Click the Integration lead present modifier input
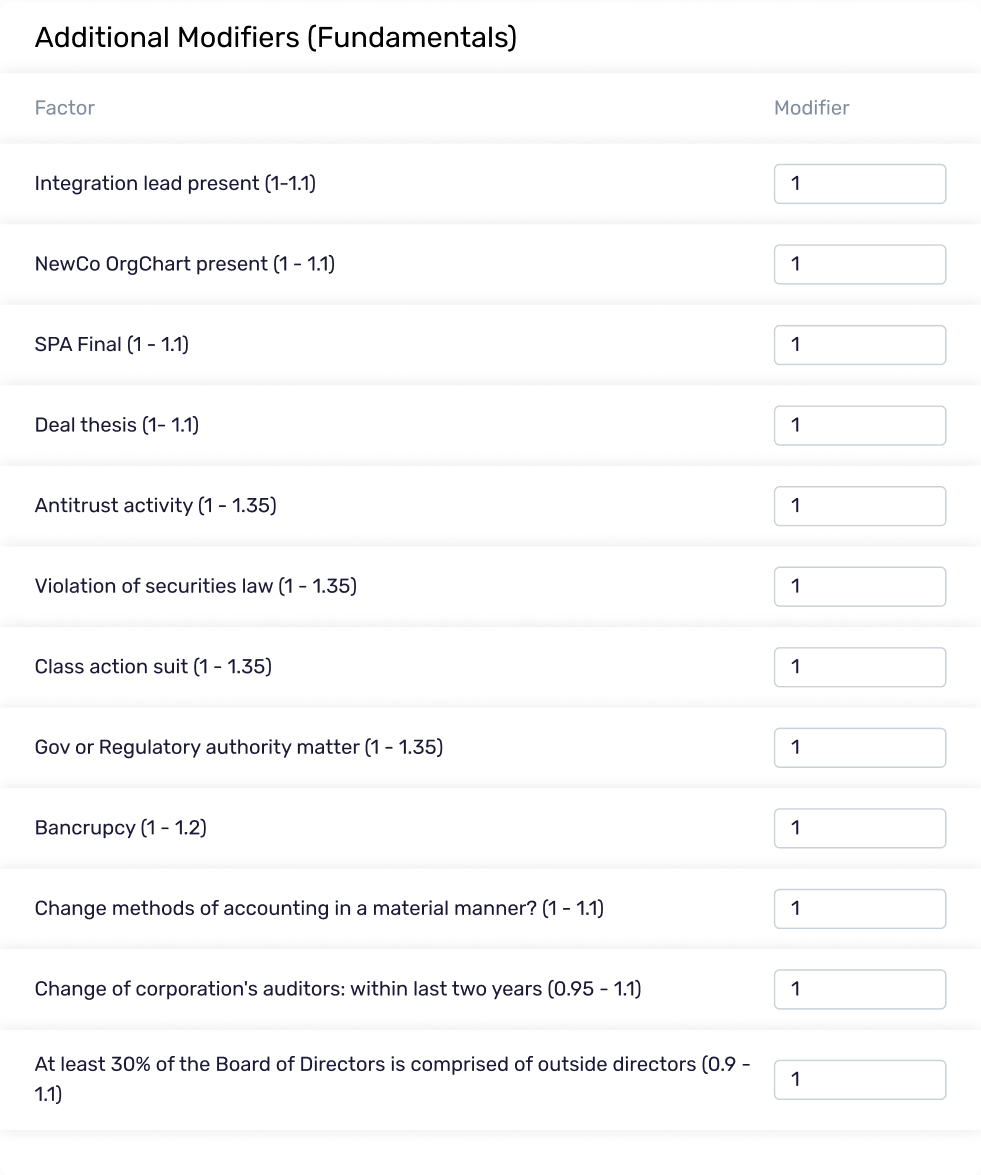This screenshot has width=981, height=1175. tap(859, 184)
